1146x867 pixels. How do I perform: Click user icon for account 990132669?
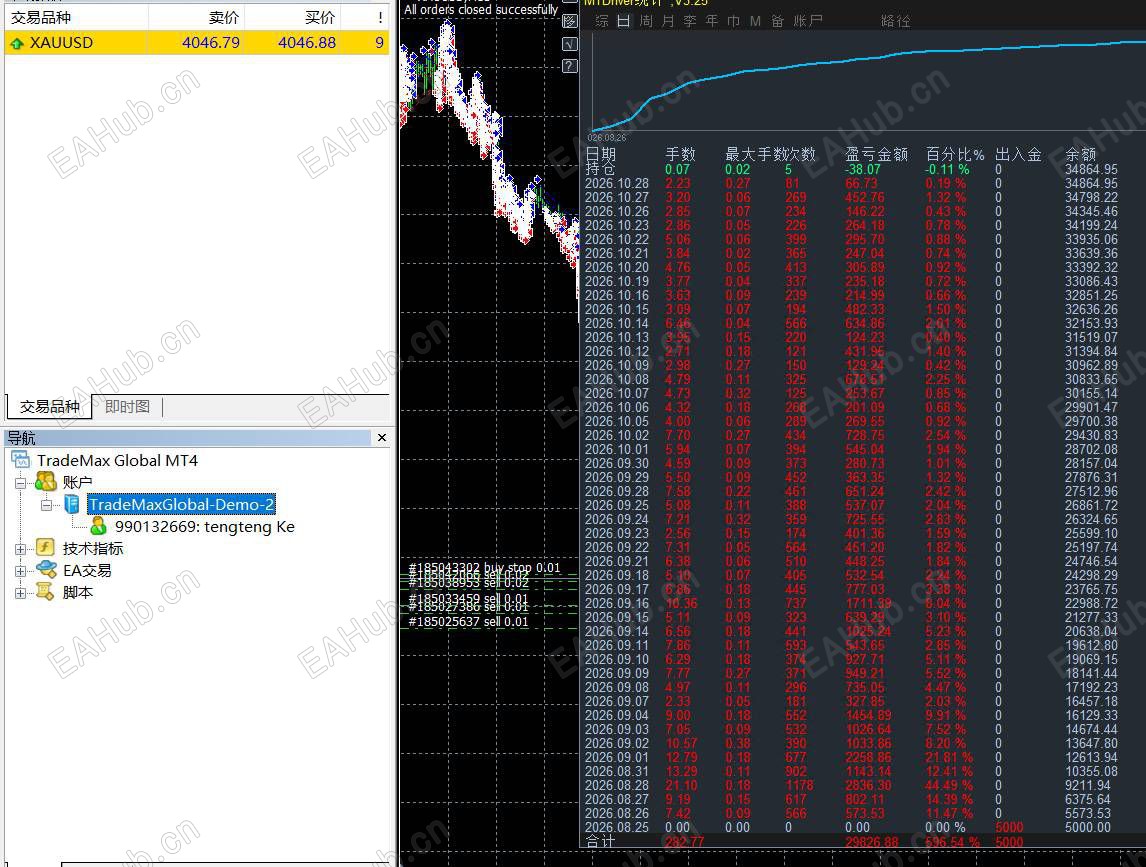tap(99, 526)
